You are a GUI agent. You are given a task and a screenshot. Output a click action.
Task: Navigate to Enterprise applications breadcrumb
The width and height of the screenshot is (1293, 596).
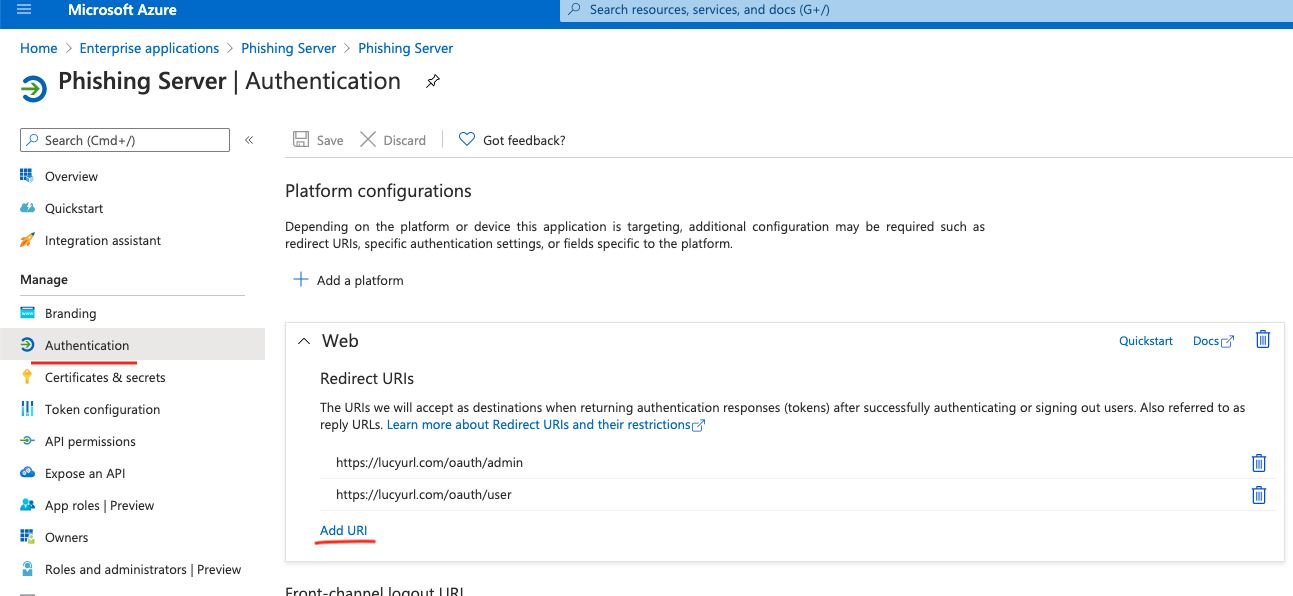click(149, 48)
